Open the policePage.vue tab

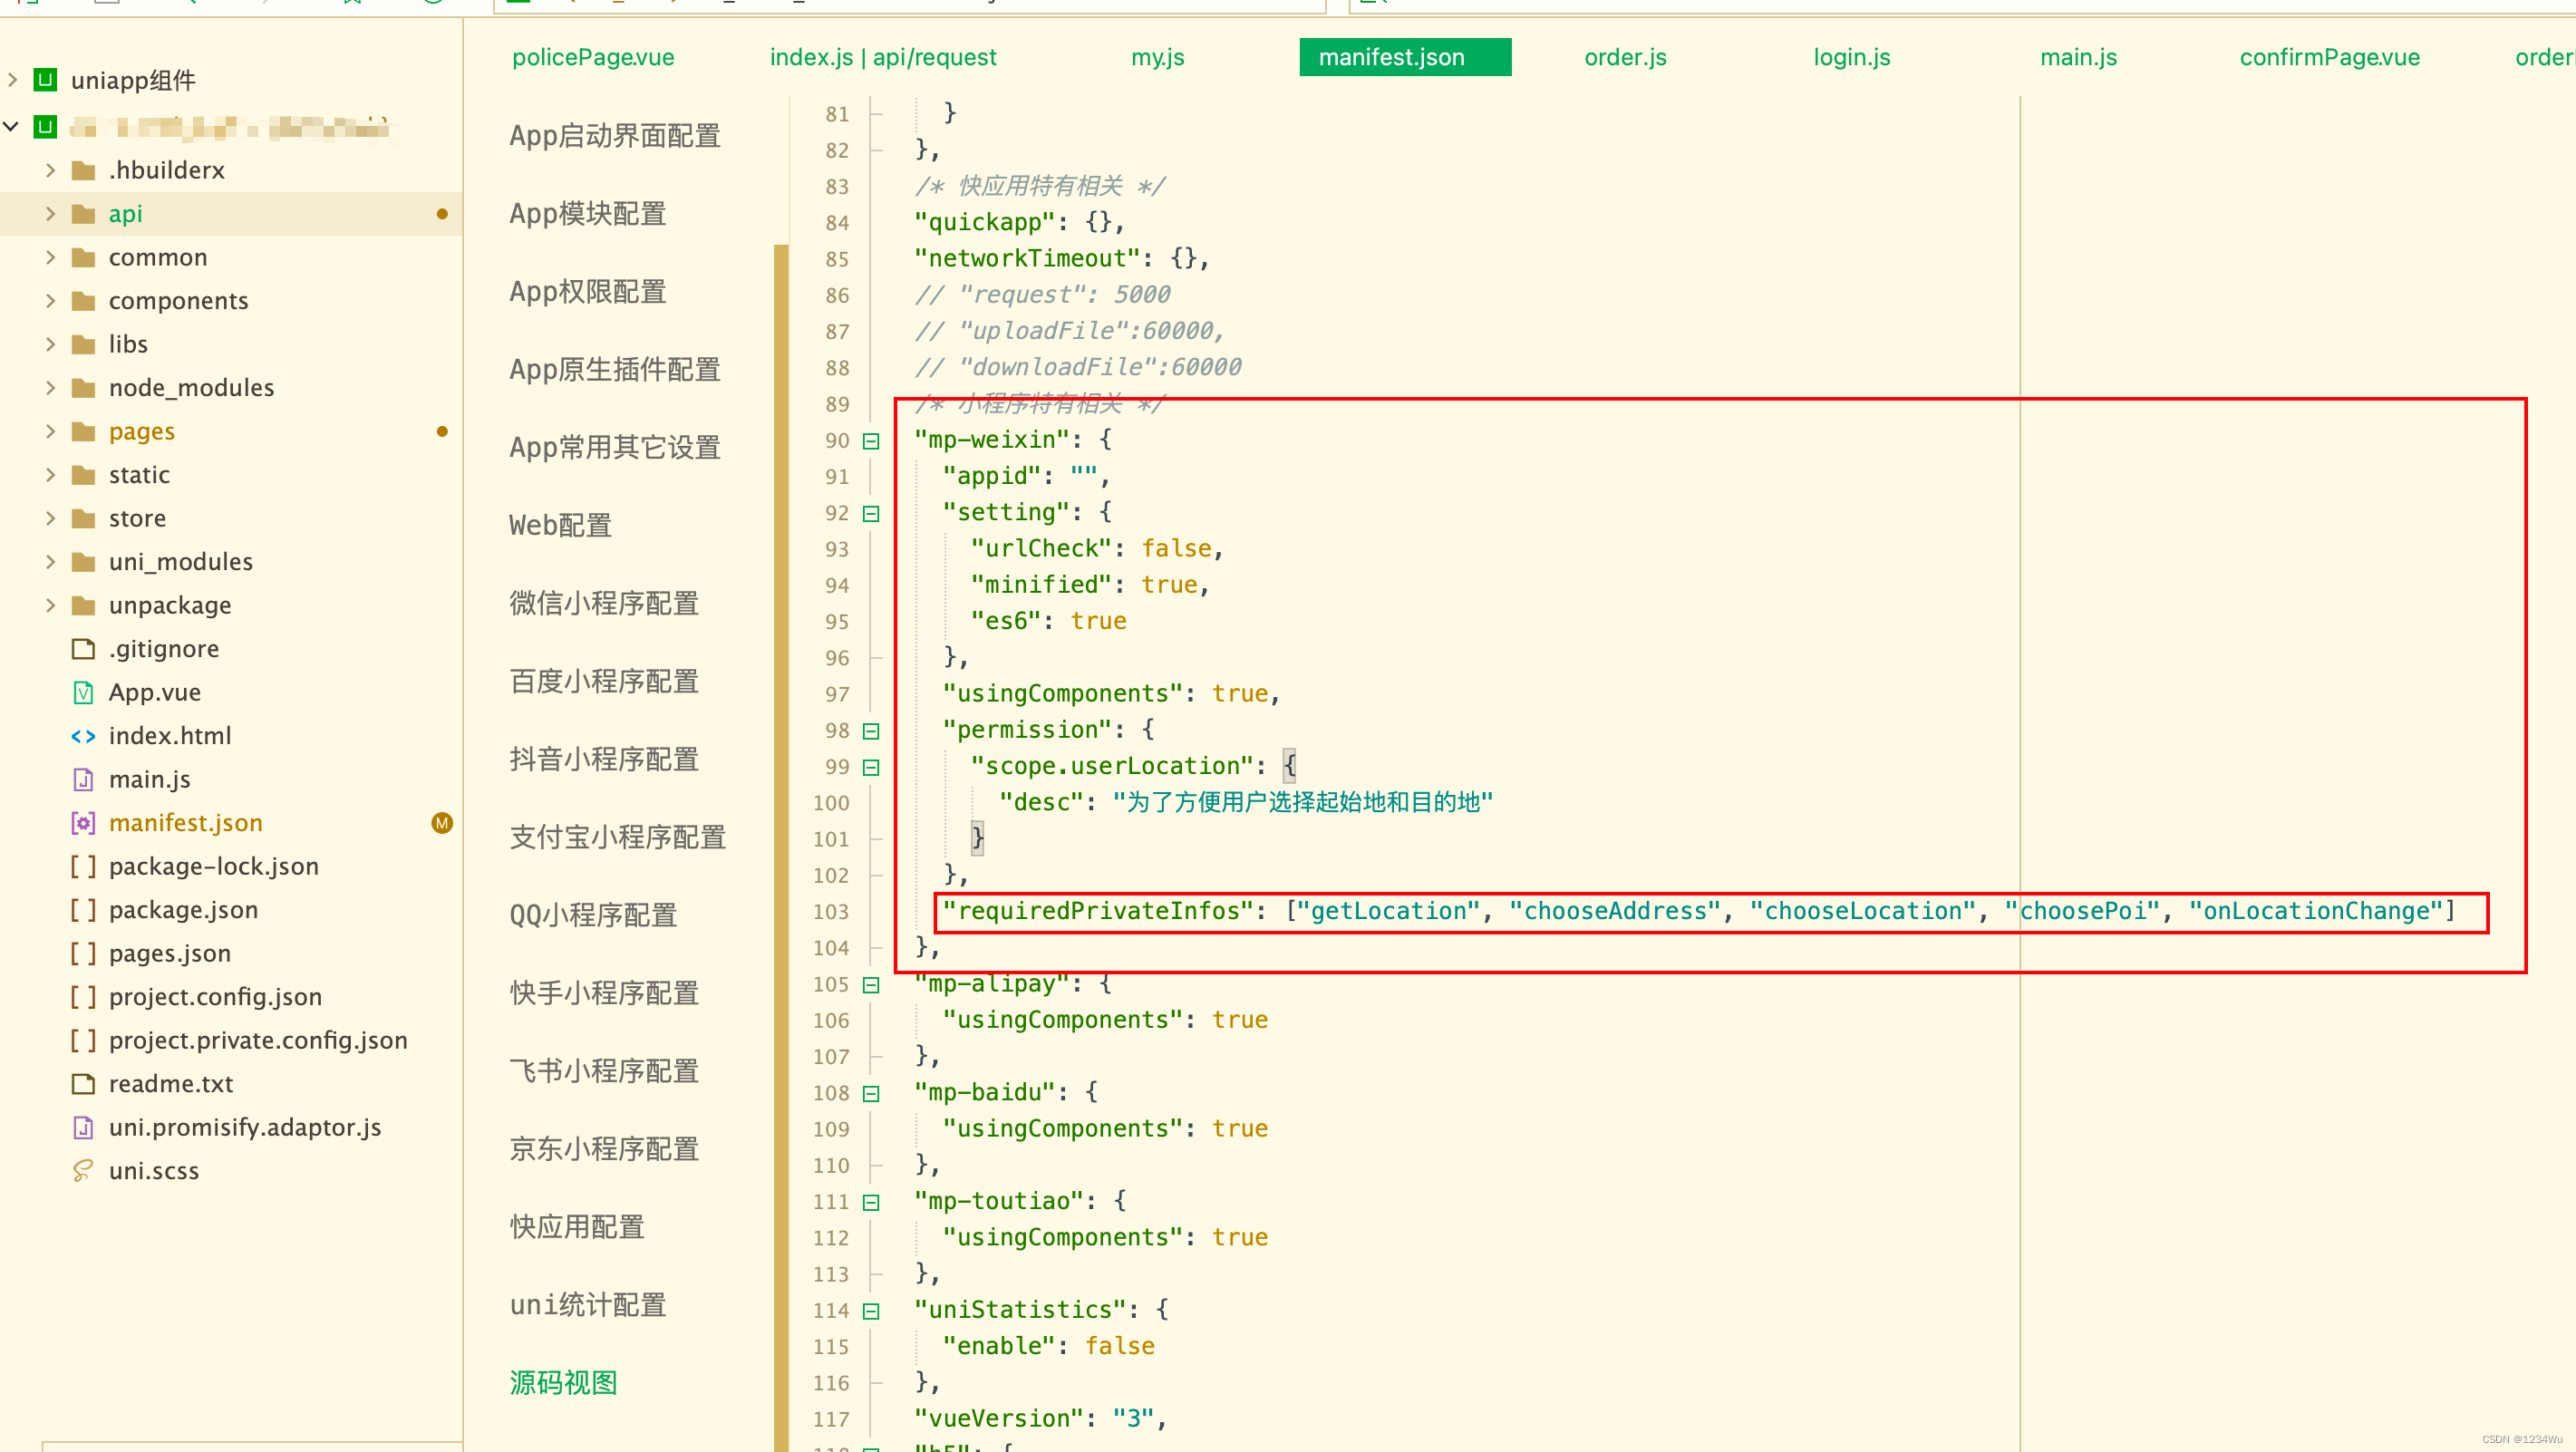pyautogui.click(x=593, y=57)
